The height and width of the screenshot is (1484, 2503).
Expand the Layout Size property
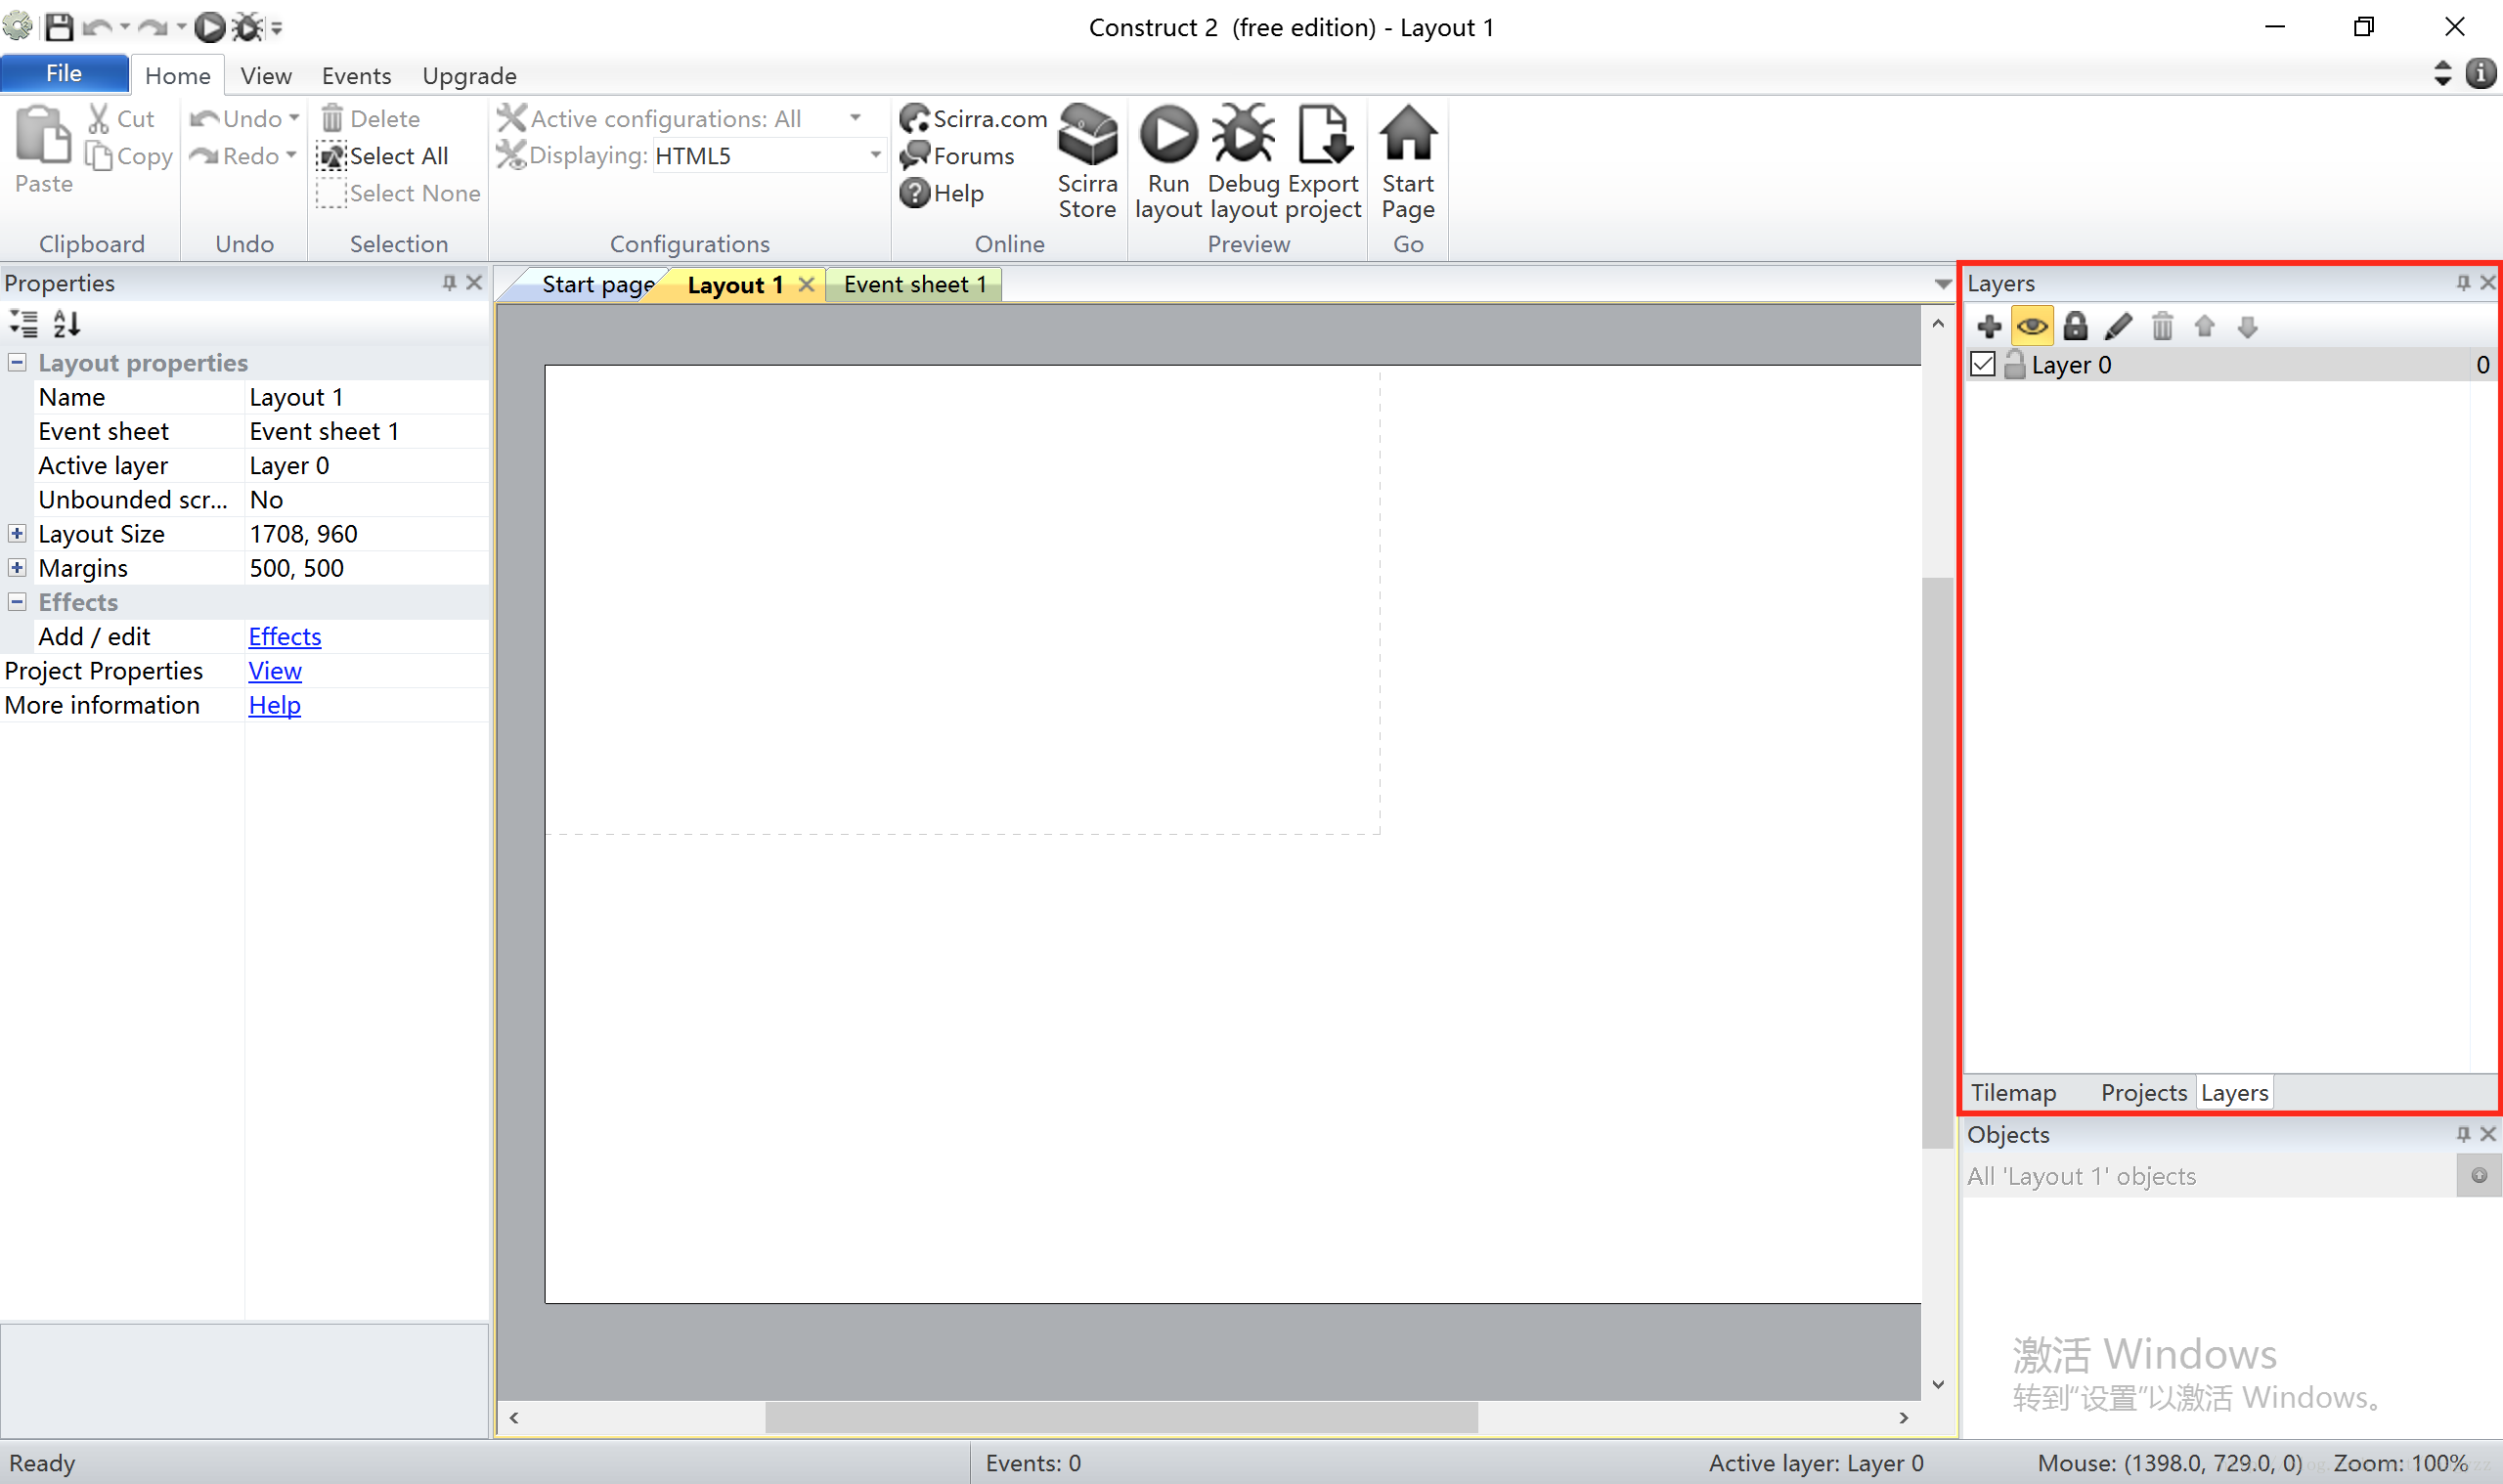pos(16,534)
